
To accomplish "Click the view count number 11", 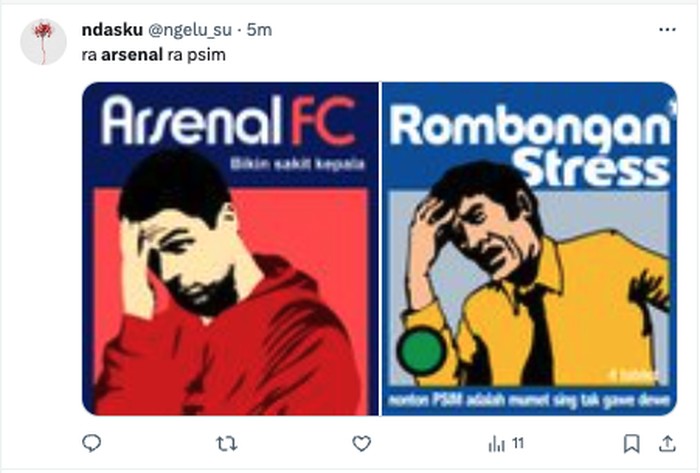I will pos(518,443).
